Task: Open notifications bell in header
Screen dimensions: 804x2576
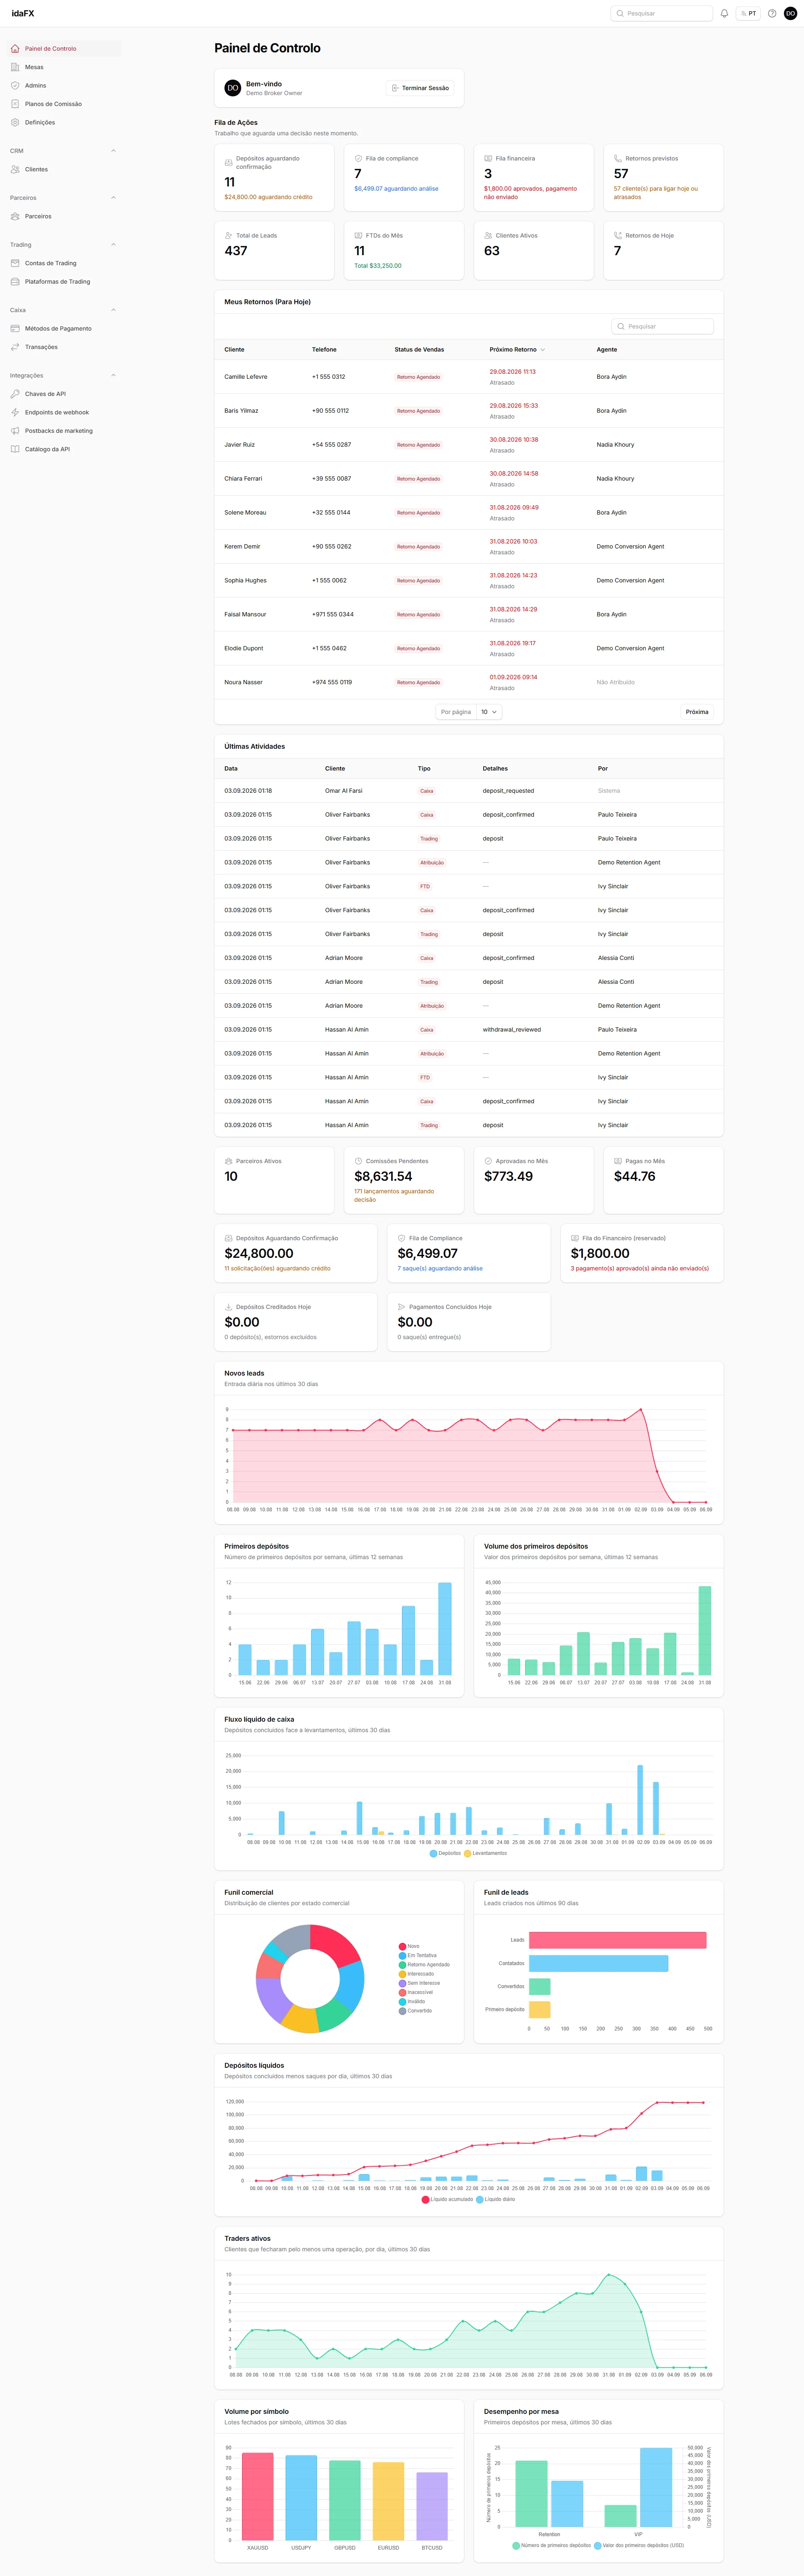Action: click(724, 13)
